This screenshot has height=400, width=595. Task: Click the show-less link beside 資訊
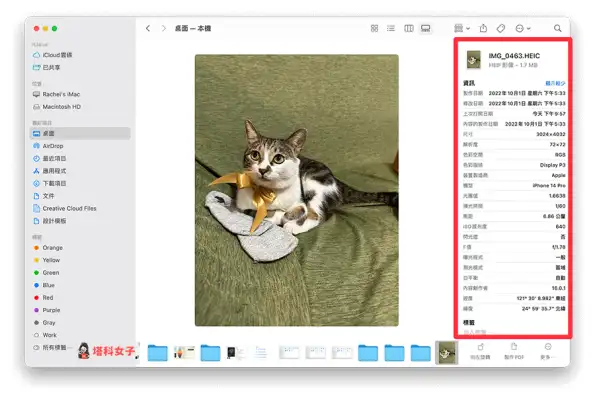[x=555, y=83]
